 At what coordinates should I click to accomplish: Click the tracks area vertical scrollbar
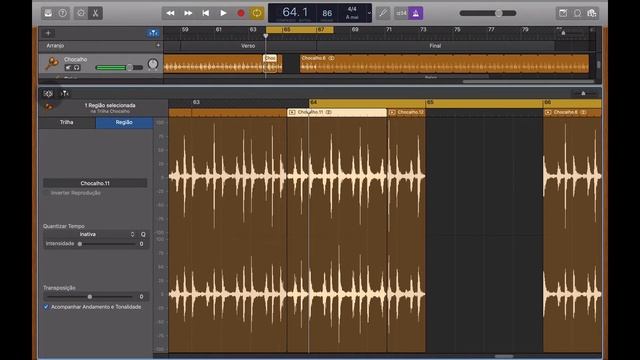pos(598,64)
